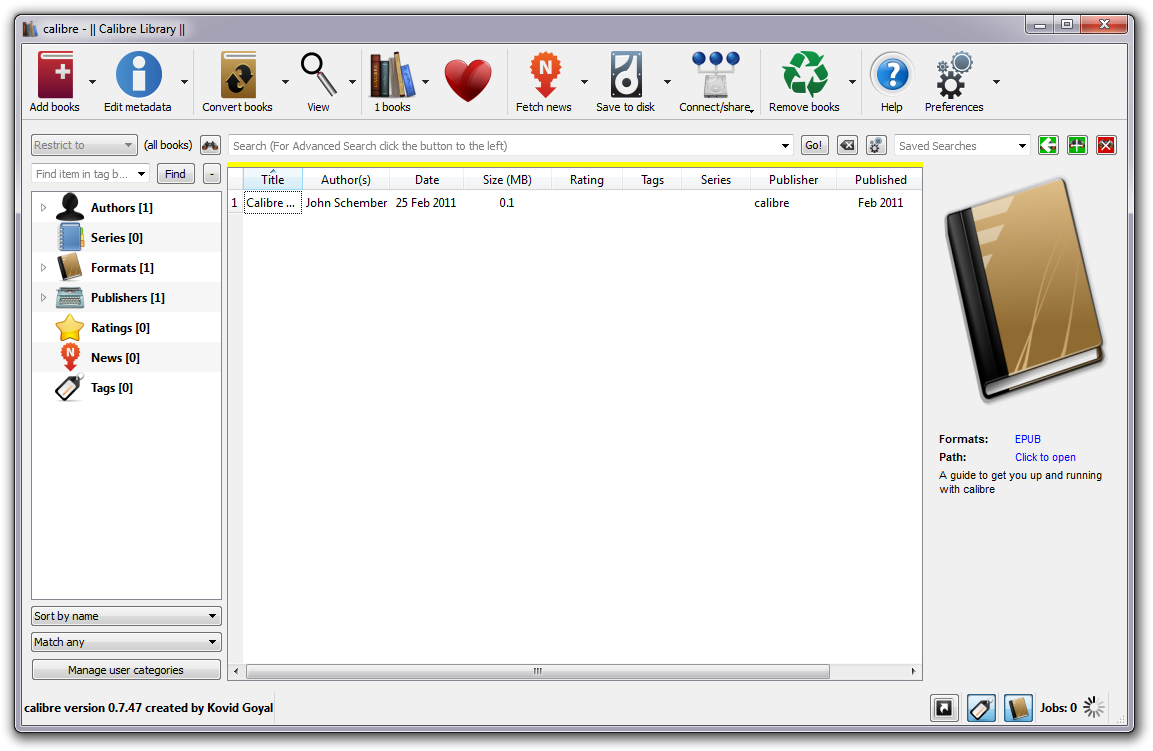Click the 'Click to open' path link

[x=1045, y=458]
